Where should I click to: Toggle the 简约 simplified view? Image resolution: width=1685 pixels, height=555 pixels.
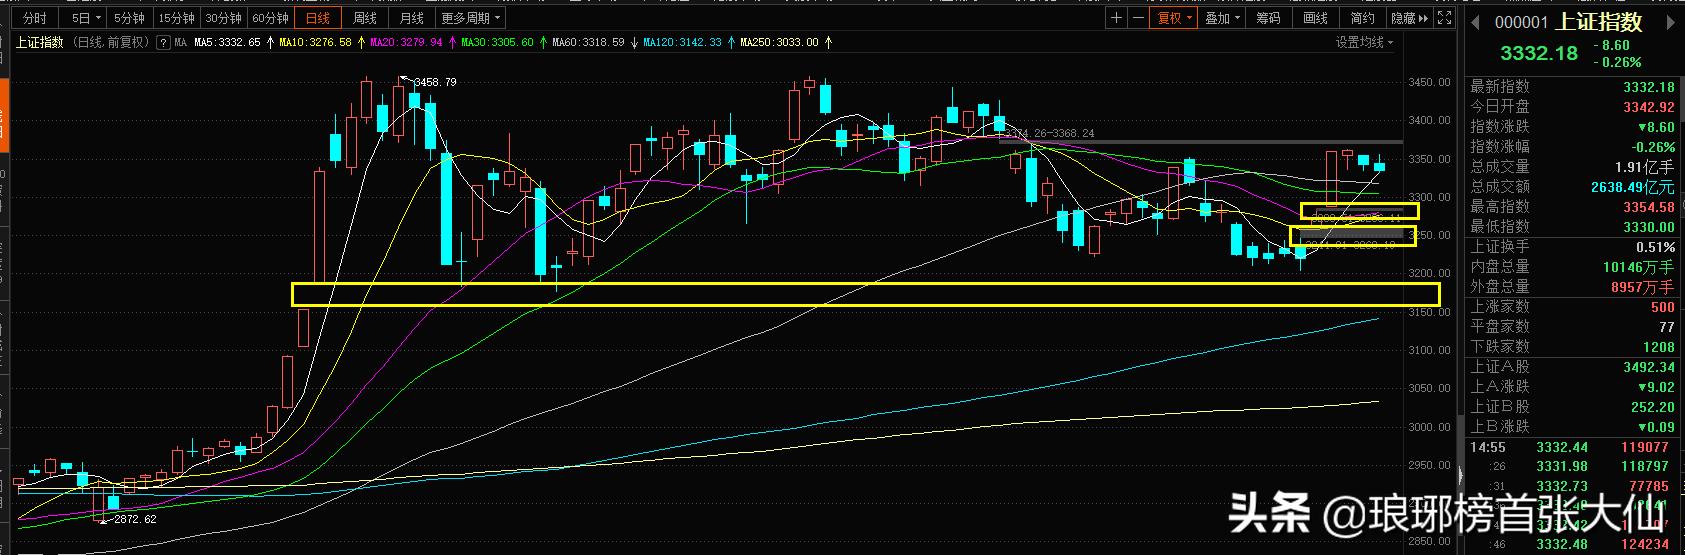tap(1362, 18)
